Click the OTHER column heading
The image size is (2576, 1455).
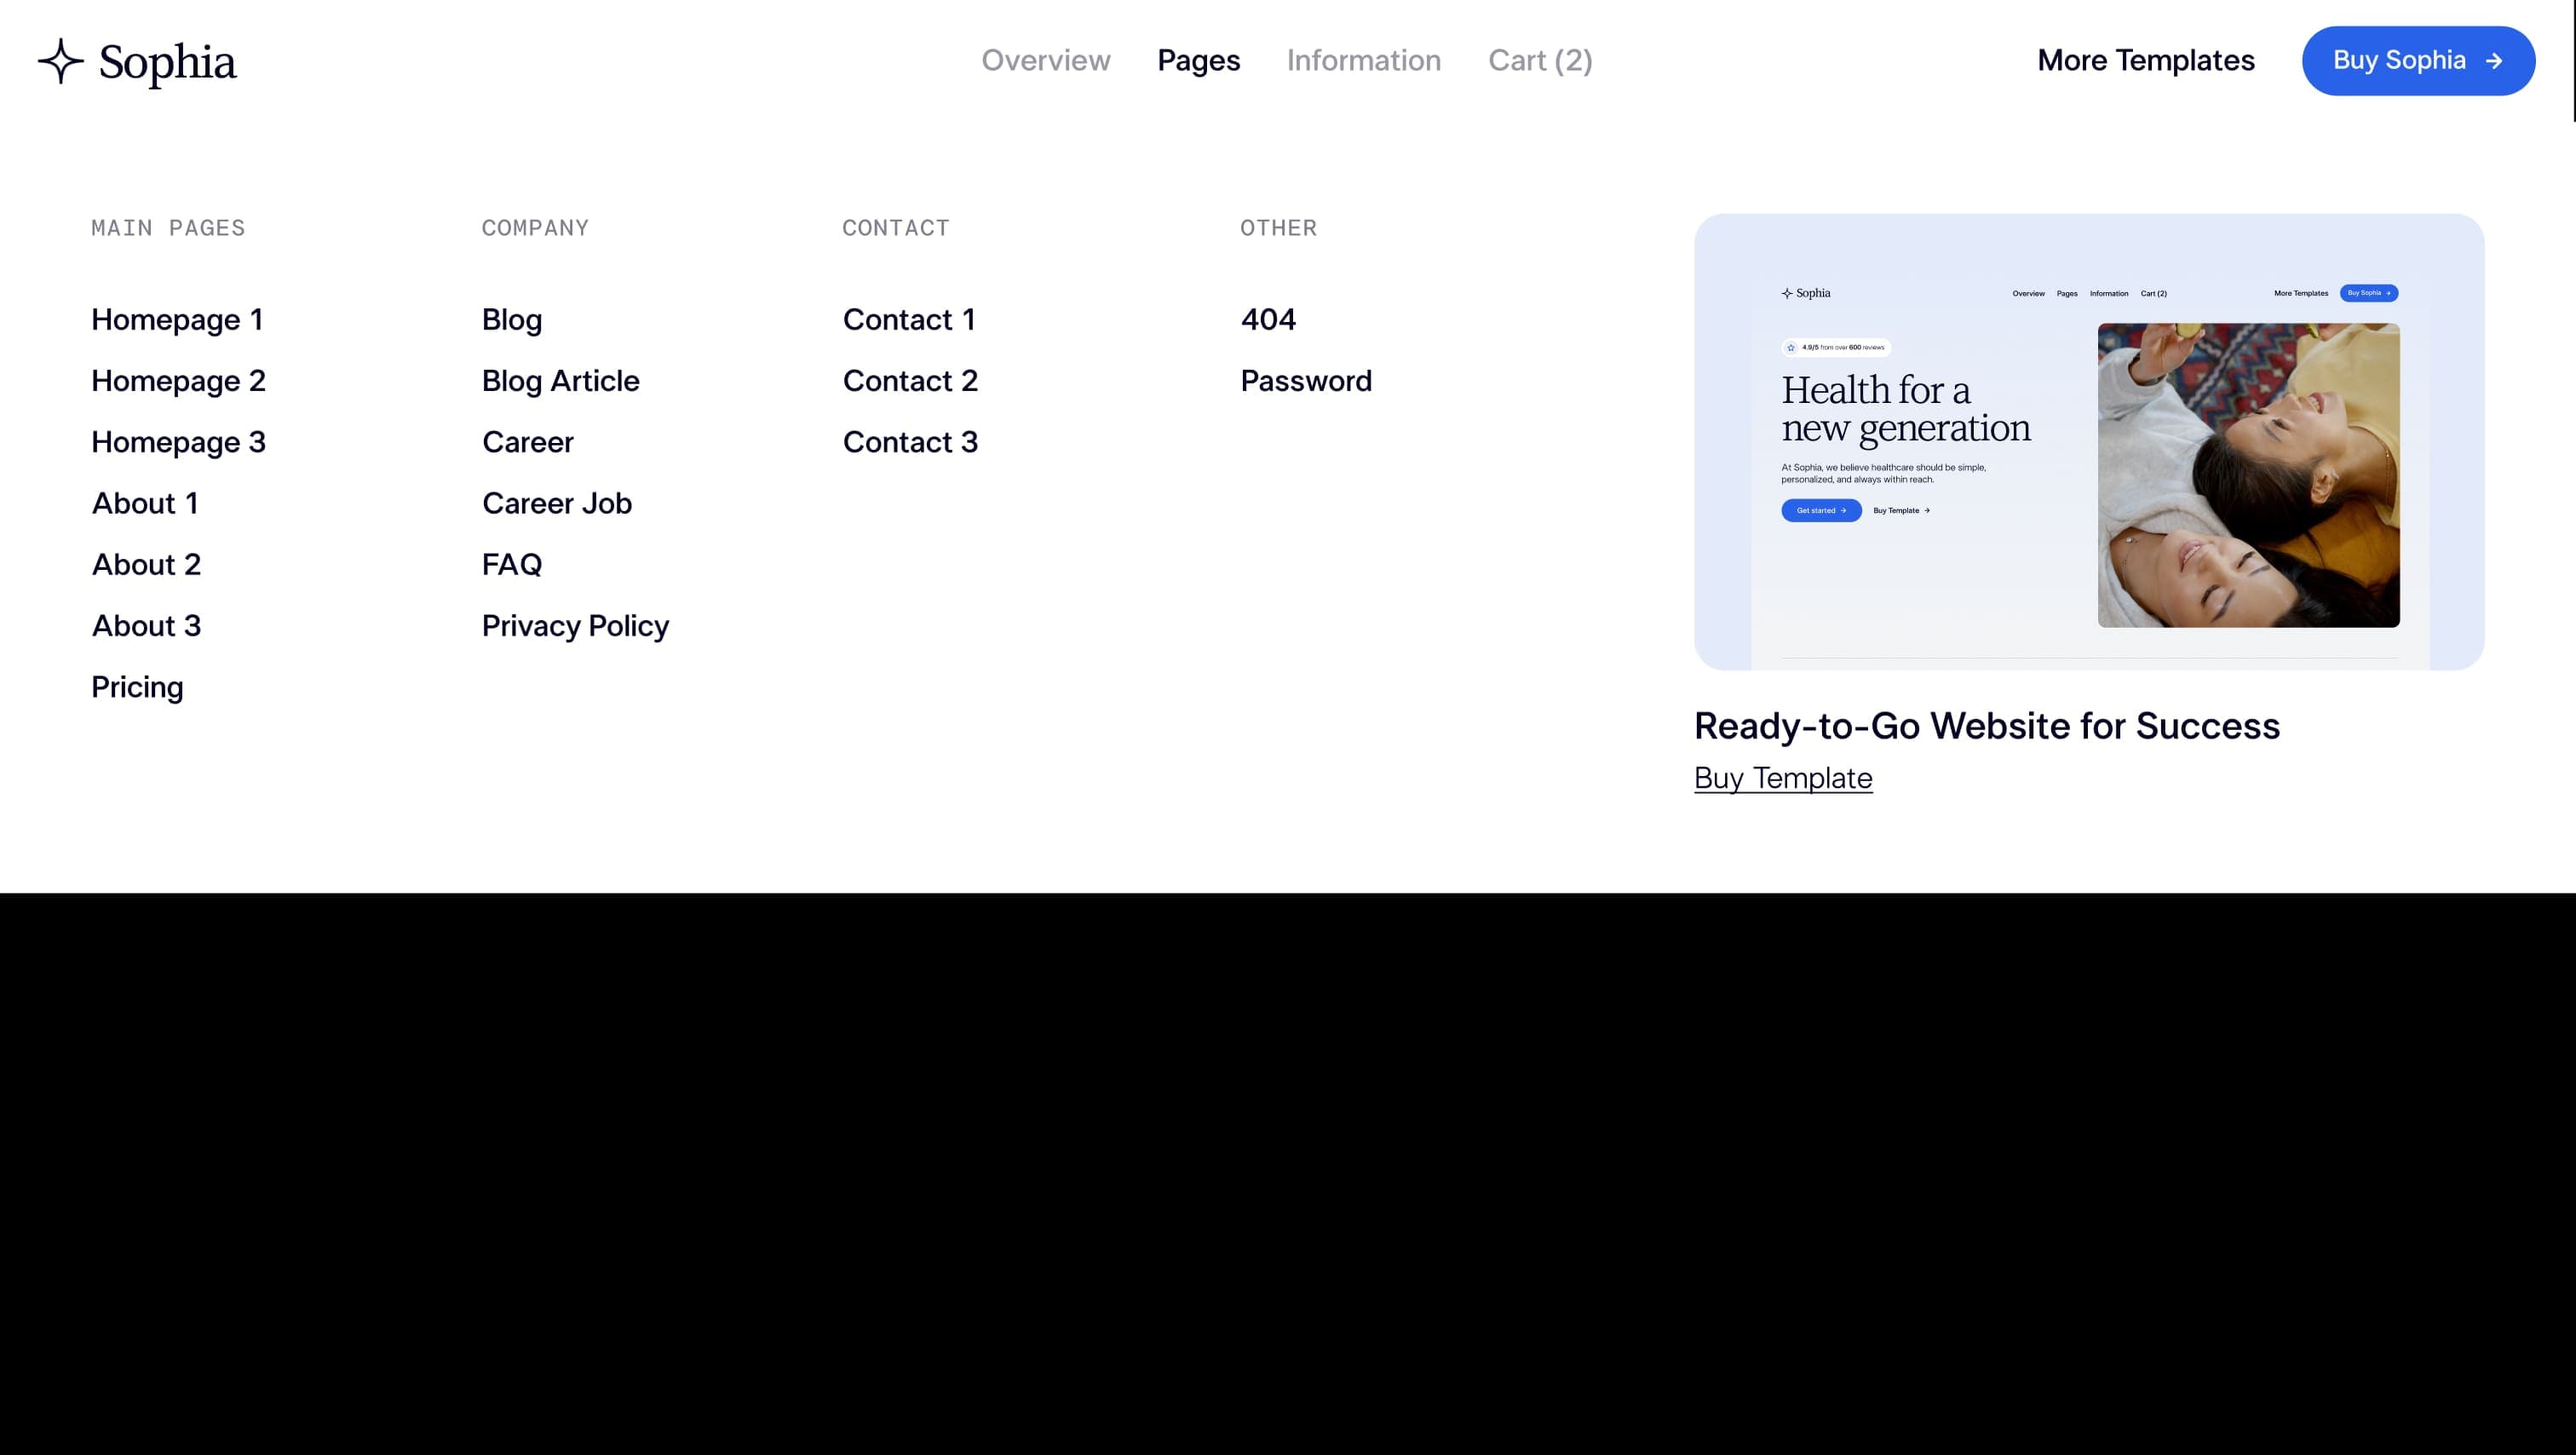[x=1278, y=228]
